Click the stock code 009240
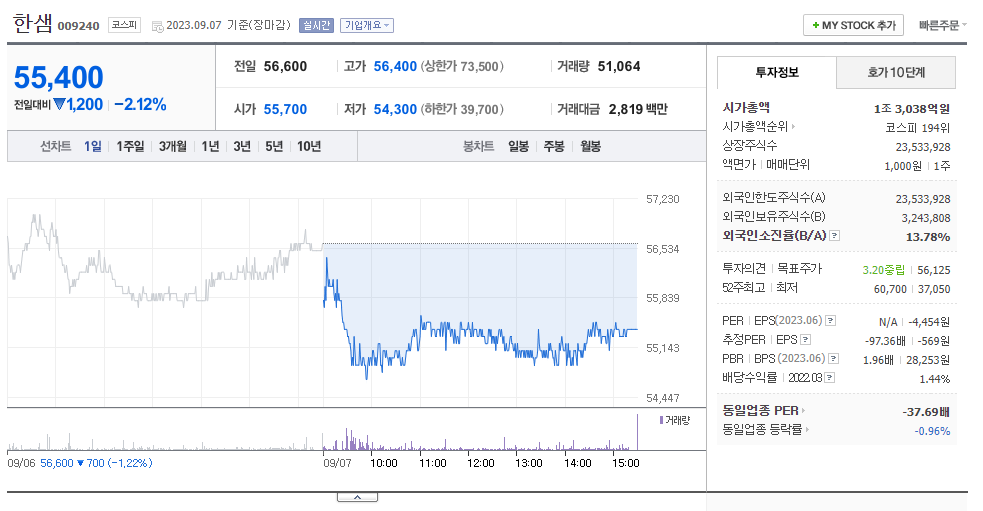The width and height of the screenshot is (983, 511). 78,26
